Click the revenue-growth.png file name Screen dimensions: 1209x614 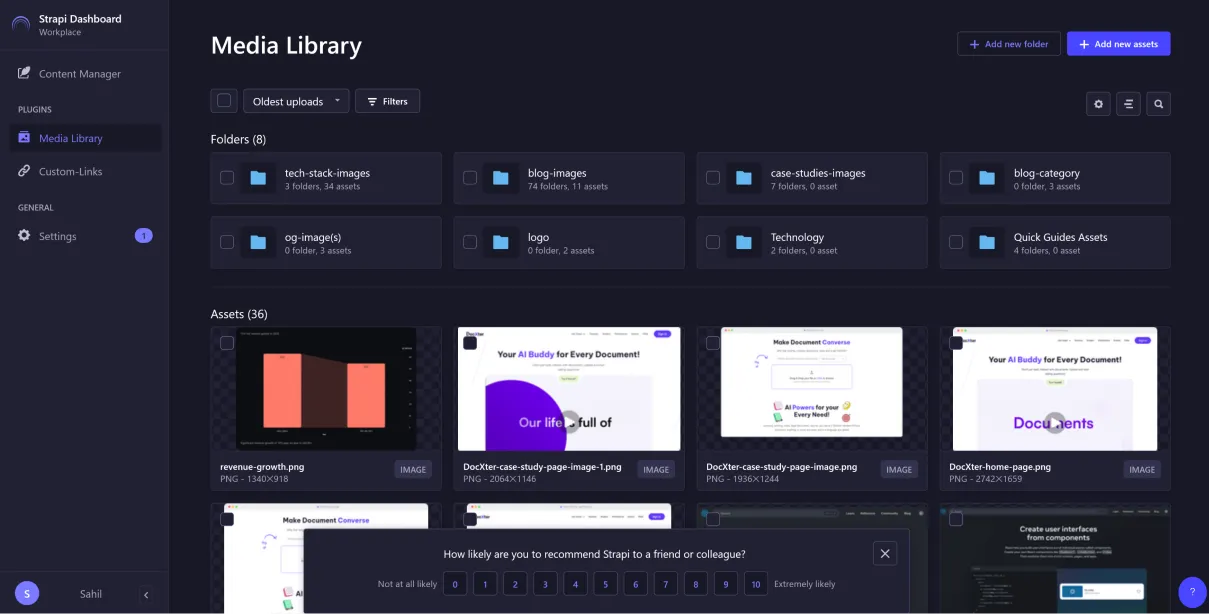coord(264,467)
